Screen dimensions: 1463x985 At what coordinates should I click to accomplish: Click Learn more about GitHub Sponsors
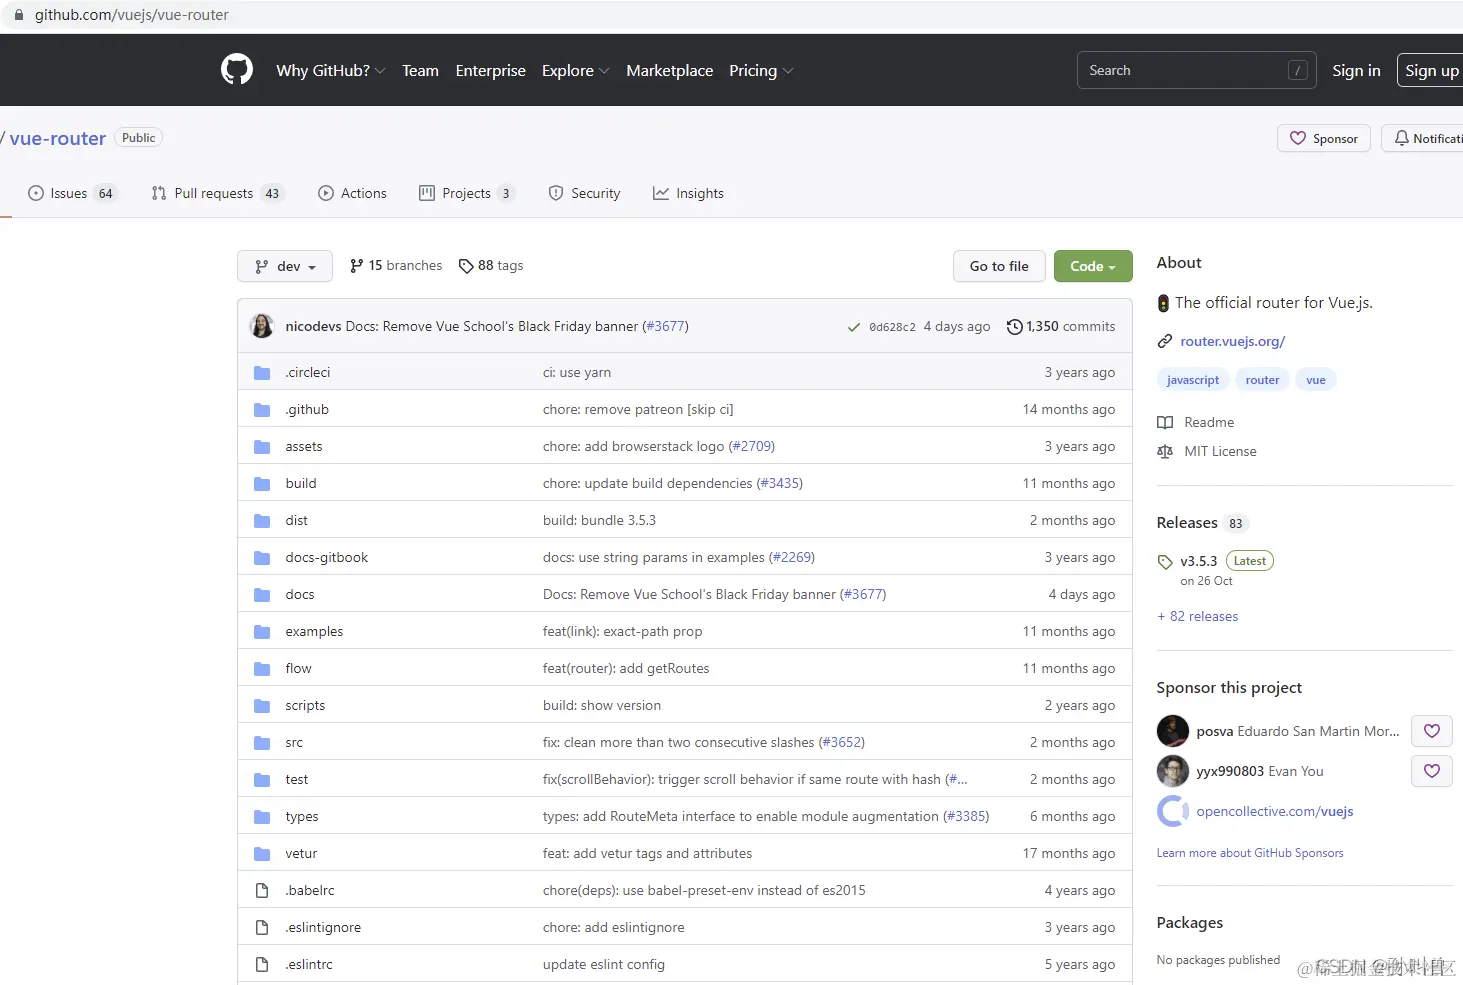1250,853
